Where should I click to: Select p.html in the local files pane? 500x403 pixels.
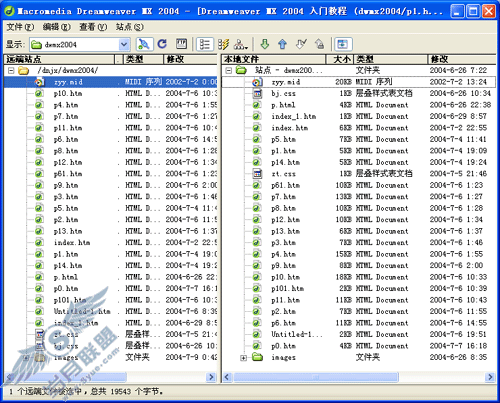[283, 105]
